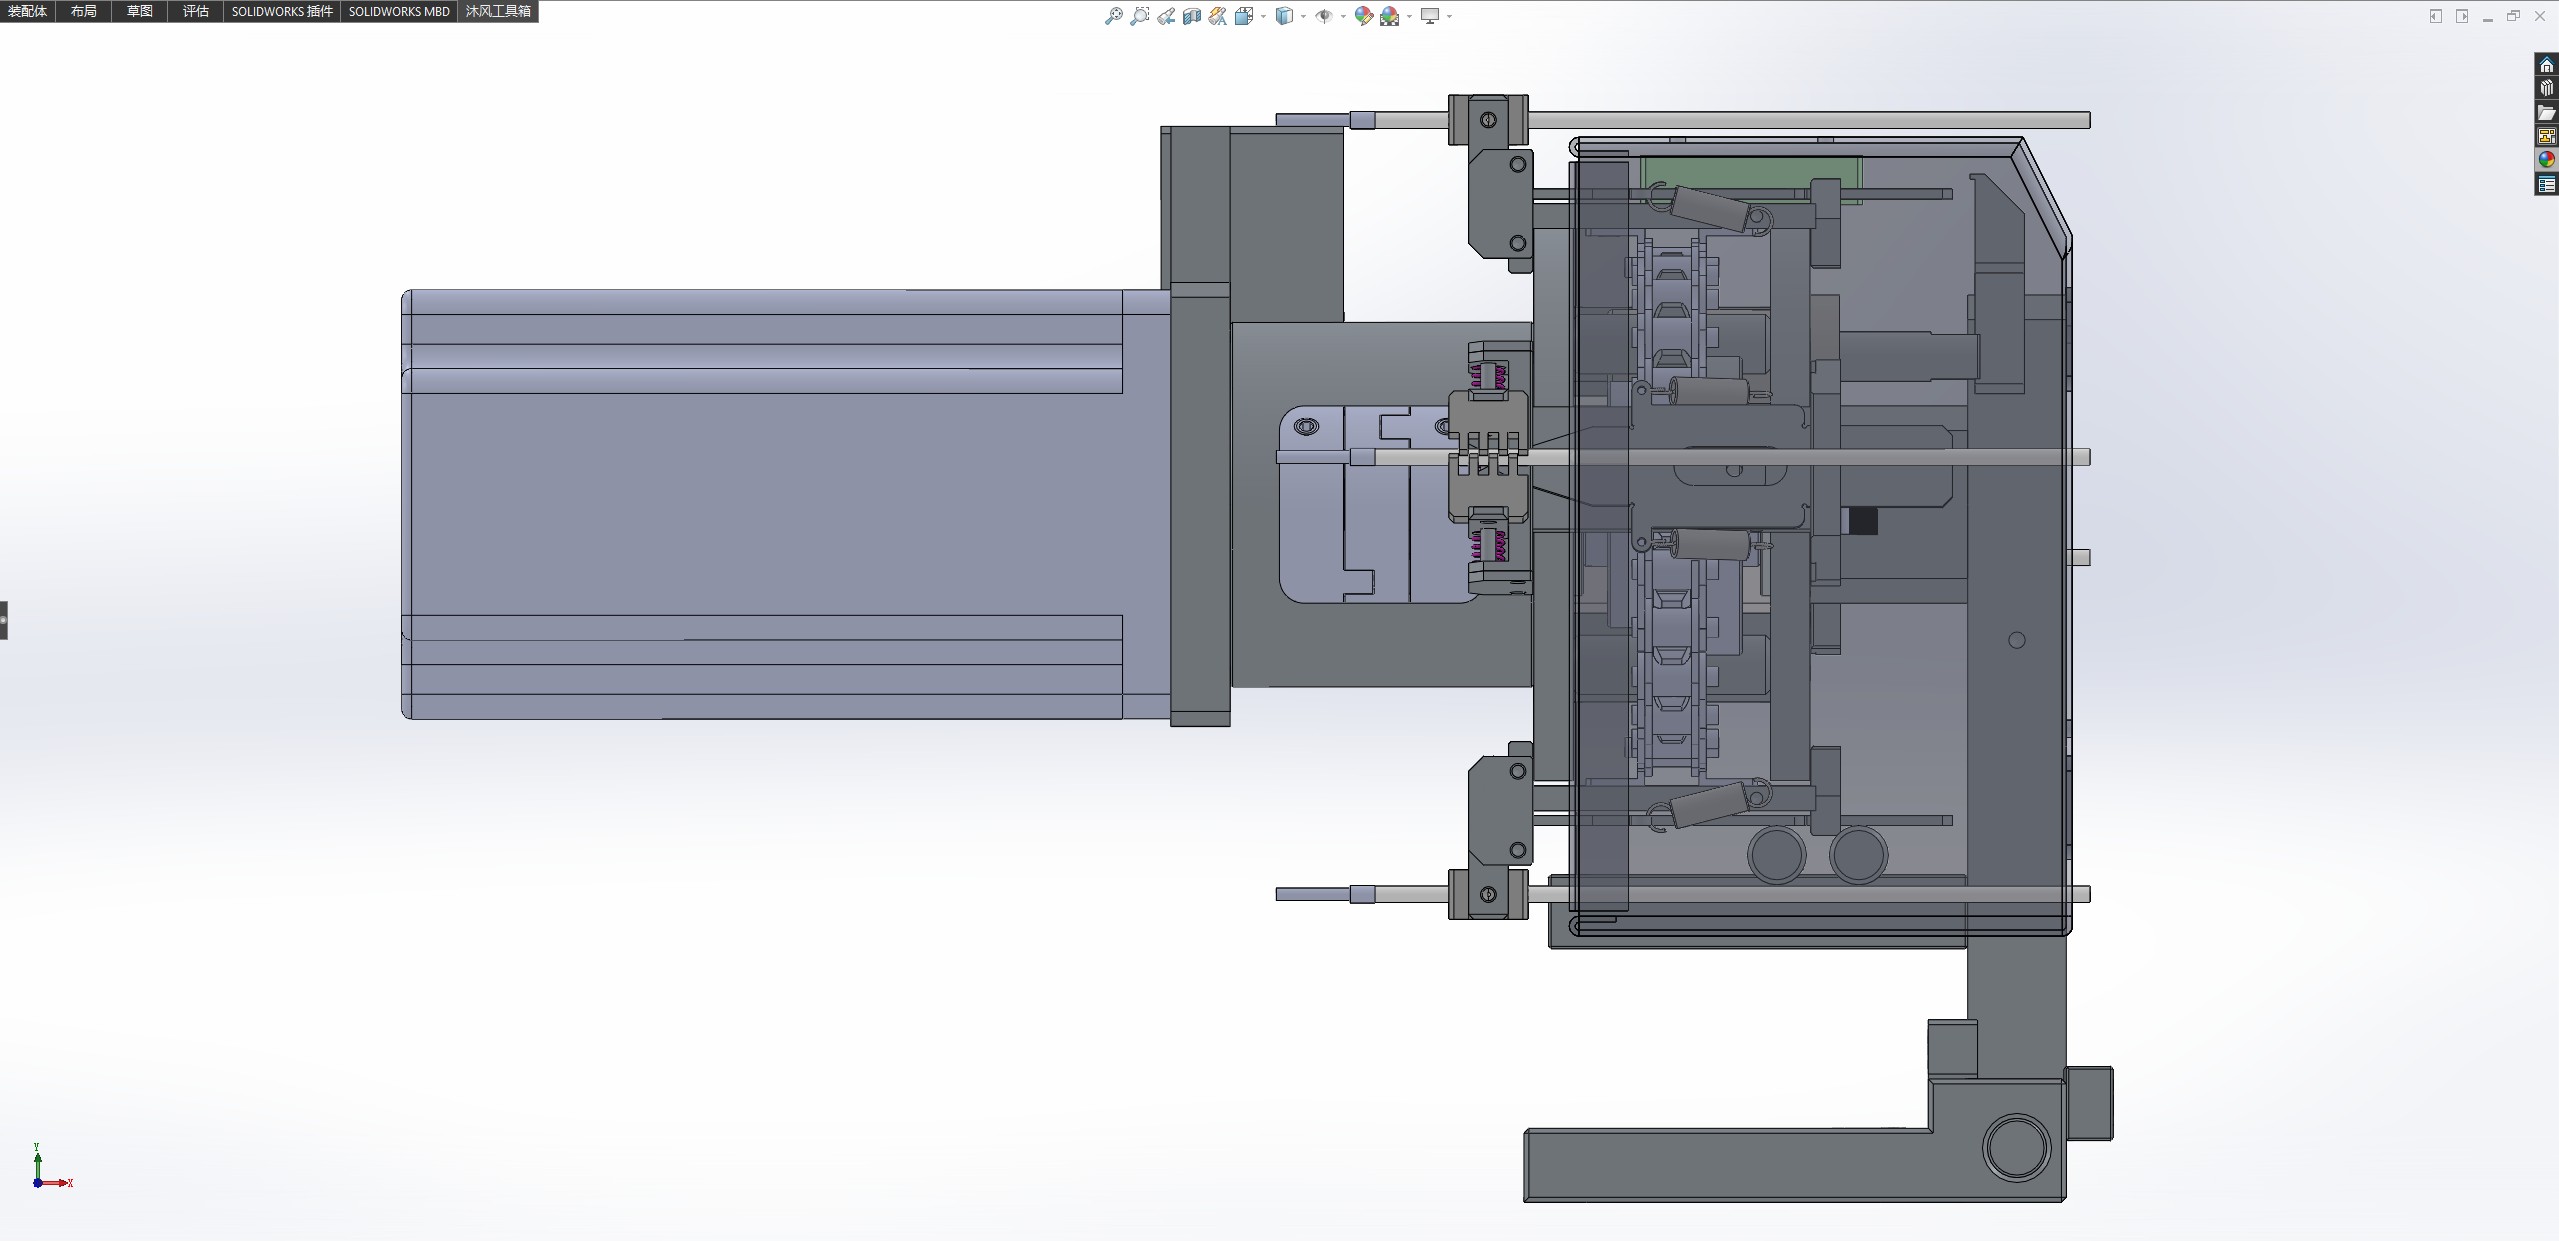Open the Design Library pane
Image resolution: width=2559 pixels, height=1241 pixels.
click(x=2546, y=89)
